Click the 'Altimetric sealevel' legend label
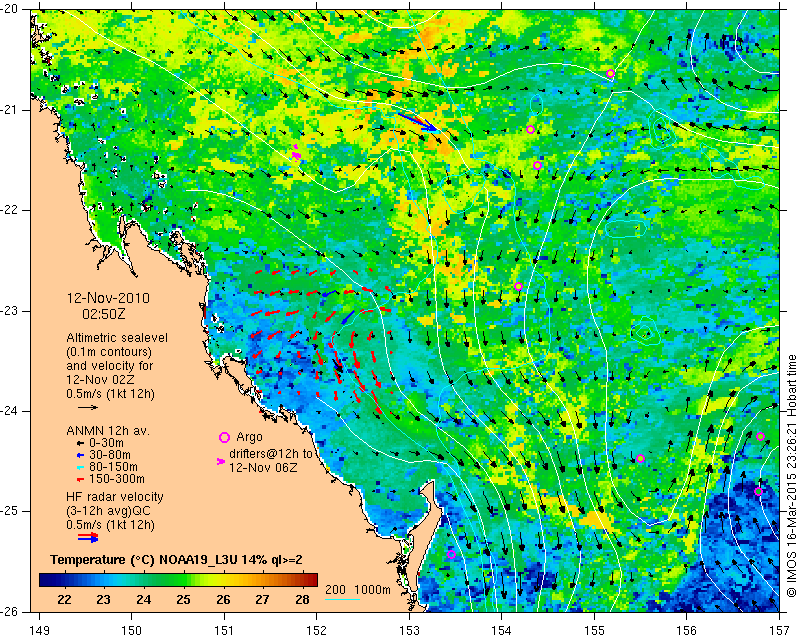800x640 pixels. coord(117,338)
